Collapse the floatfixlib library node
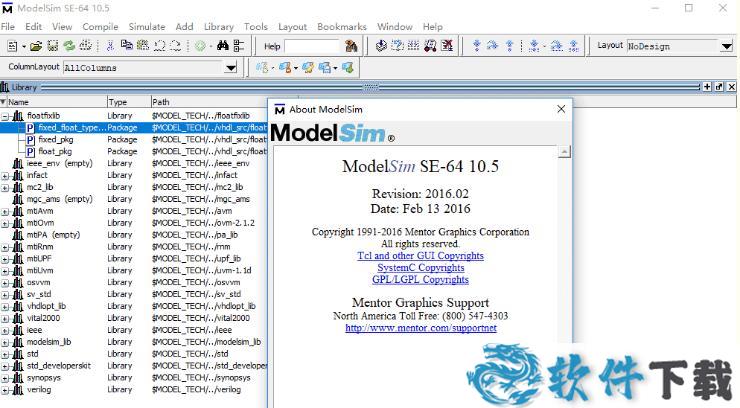 pos(5,116)
